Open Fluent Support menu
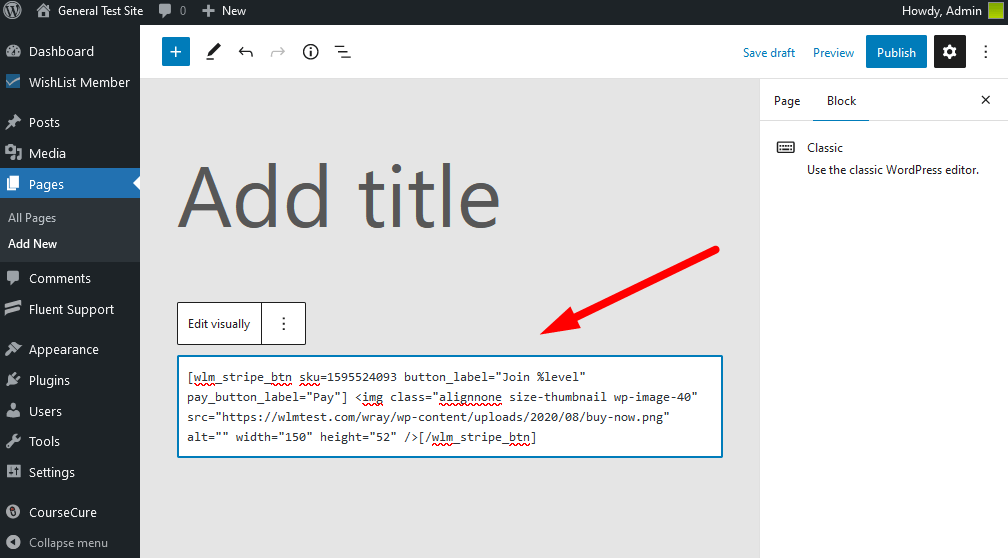 [71, 309]
